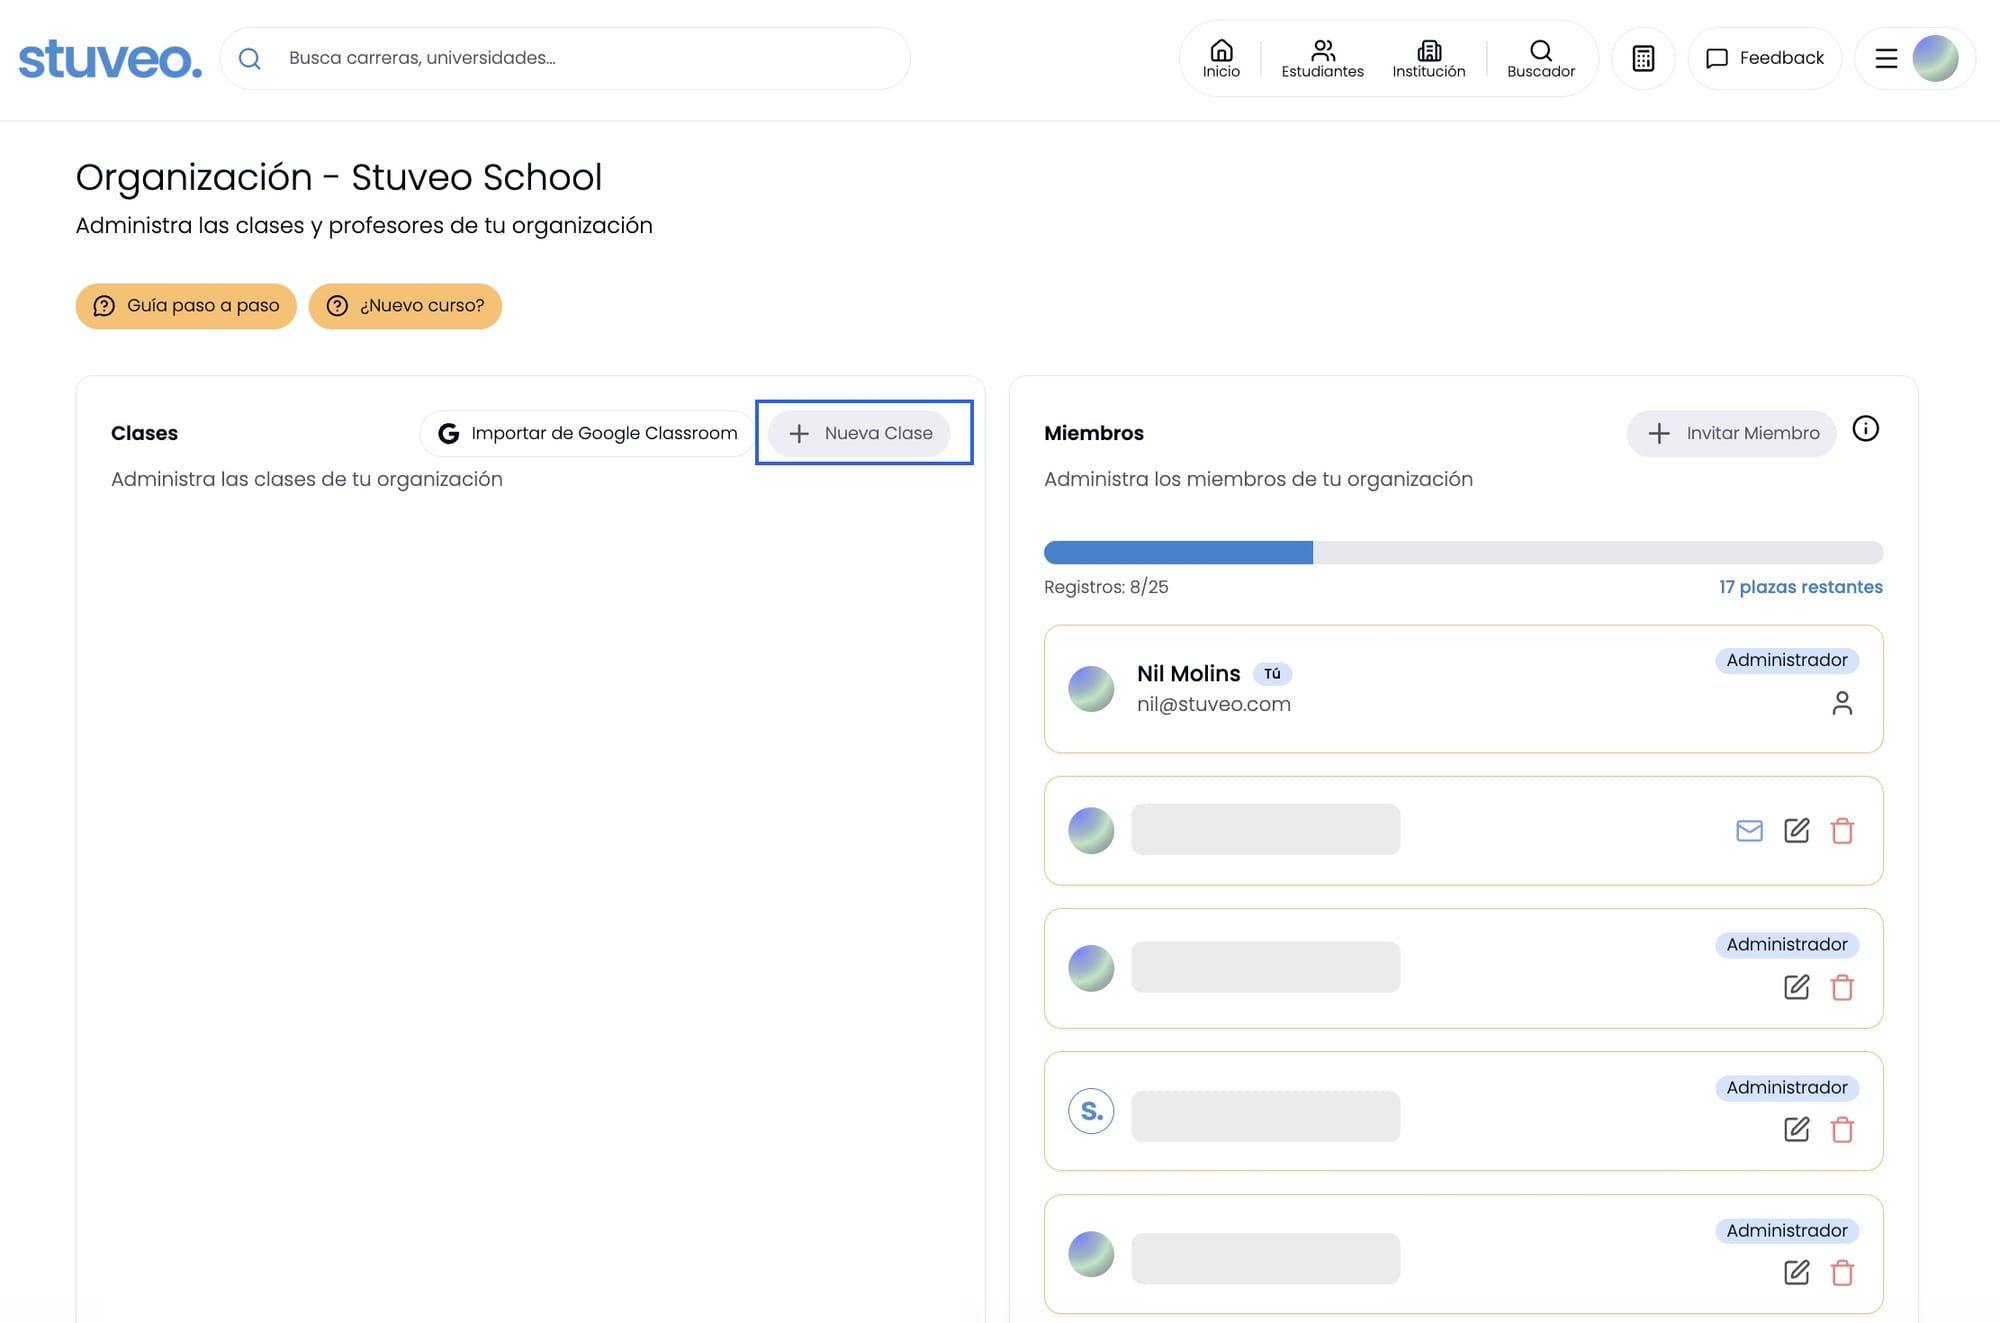
Task: Click the '¿Nuevo curso?' button
Action: [x=405, y=306]
